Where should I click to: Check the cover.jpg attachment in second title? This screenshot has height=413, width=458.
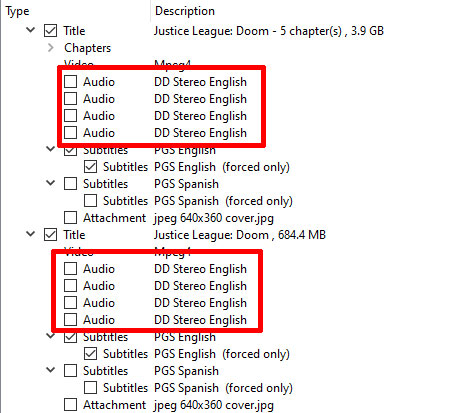pos(70,405)
